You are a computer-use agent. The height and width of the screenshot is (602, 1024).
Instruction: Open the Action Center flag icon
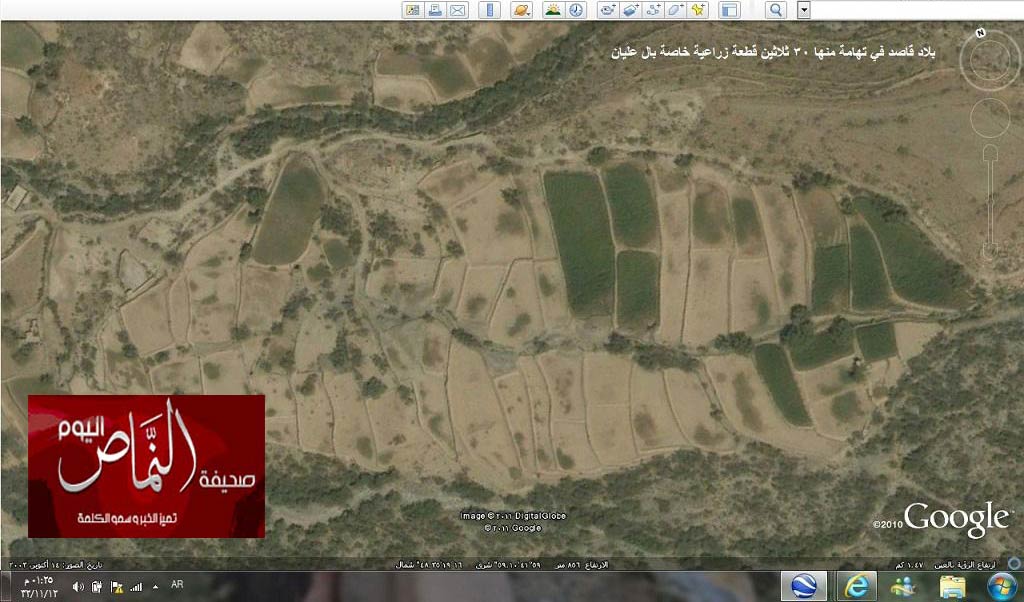tap(117, 587)
